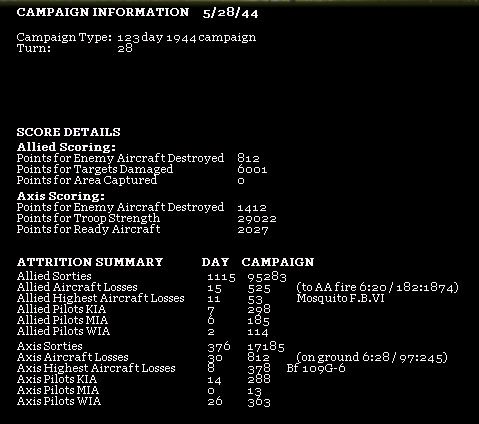
Task: Select Axis Pilots WIA campaign value 303
Action: point(259,402)
